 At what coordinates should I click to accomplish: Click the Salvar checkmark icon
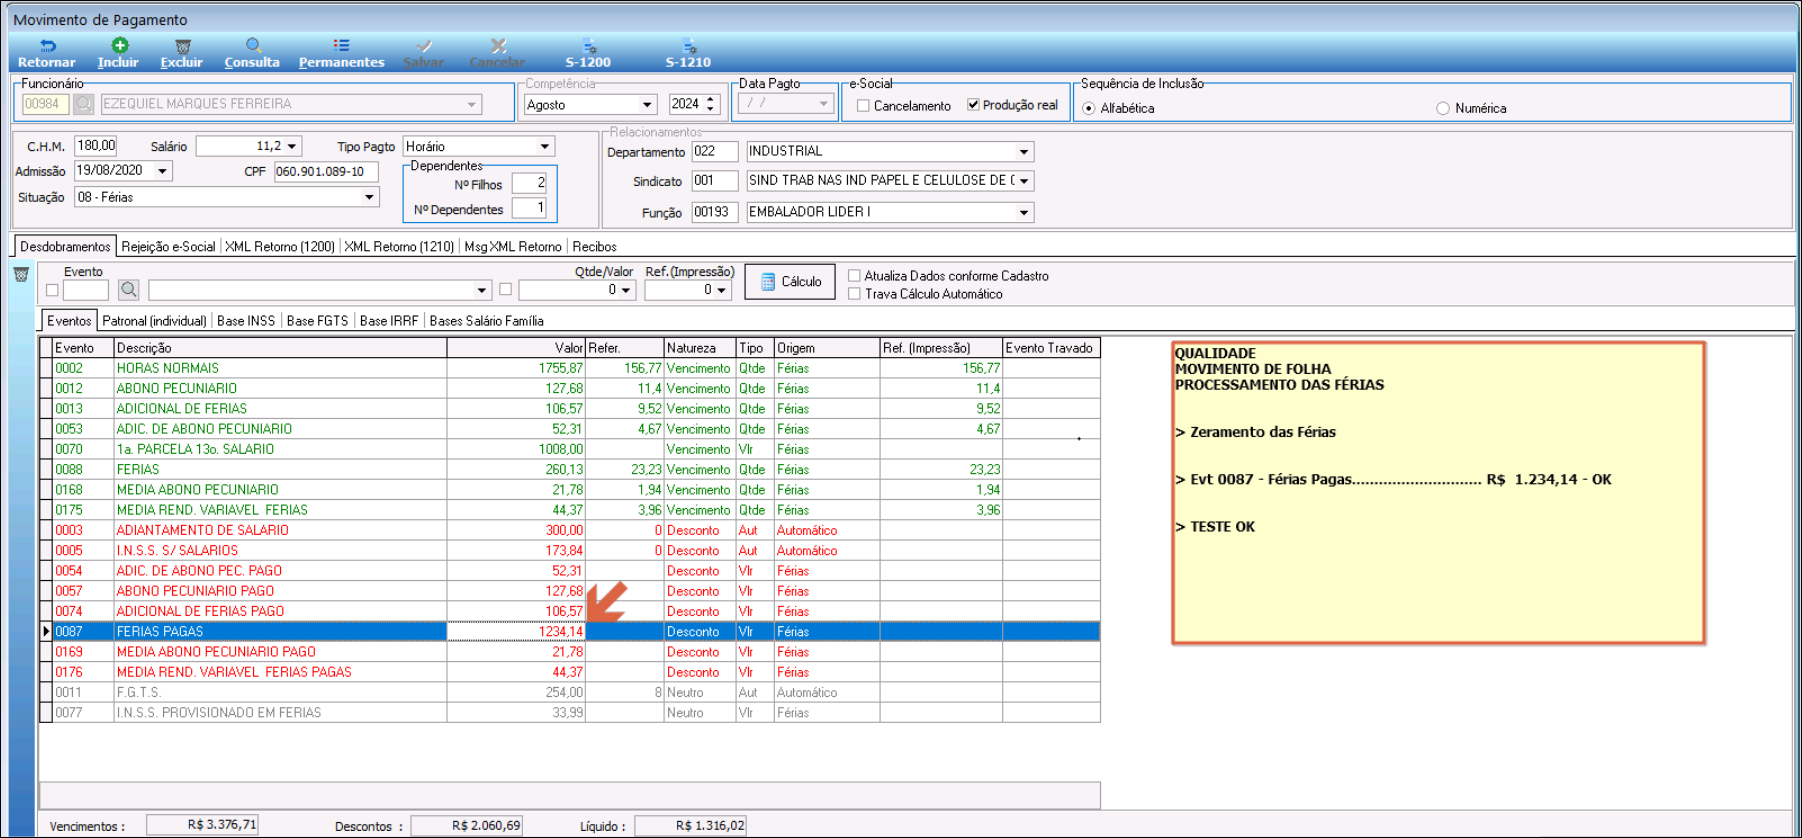tap(424, 46)
